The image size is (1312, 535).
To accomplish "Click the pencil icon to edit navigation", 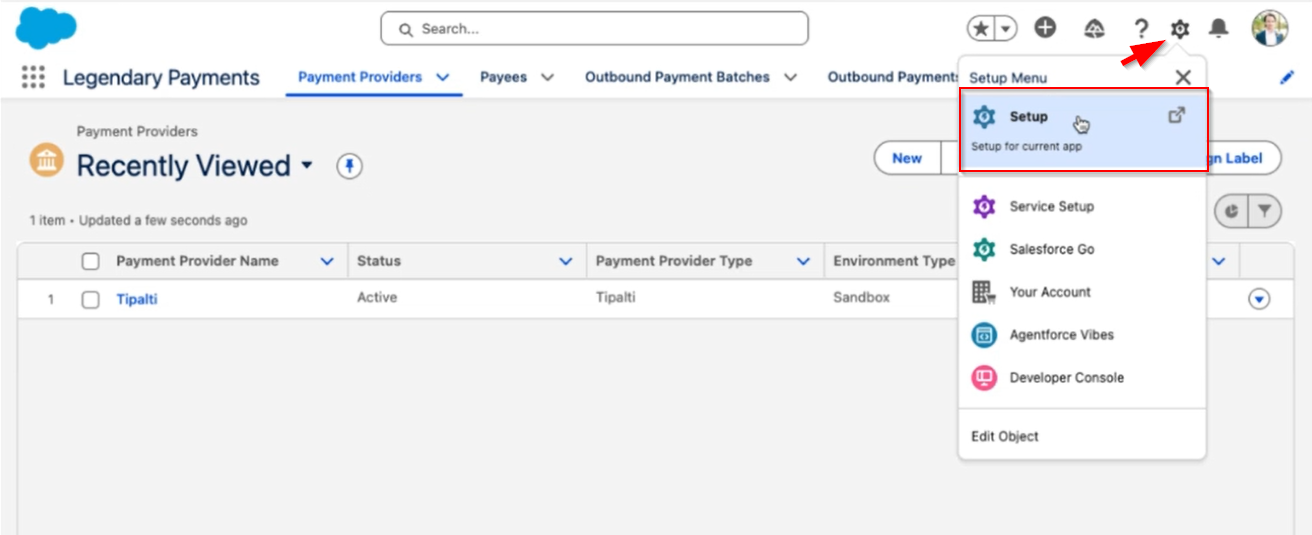I will (x=1287, y=78).
